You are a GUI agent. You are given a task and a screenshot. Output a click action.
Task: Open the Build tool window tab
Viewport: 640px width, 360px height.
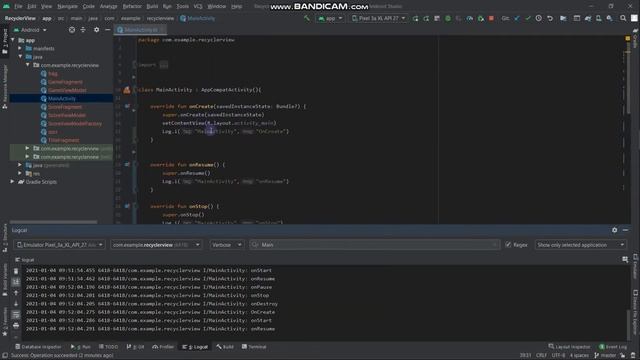click(225, 347)
